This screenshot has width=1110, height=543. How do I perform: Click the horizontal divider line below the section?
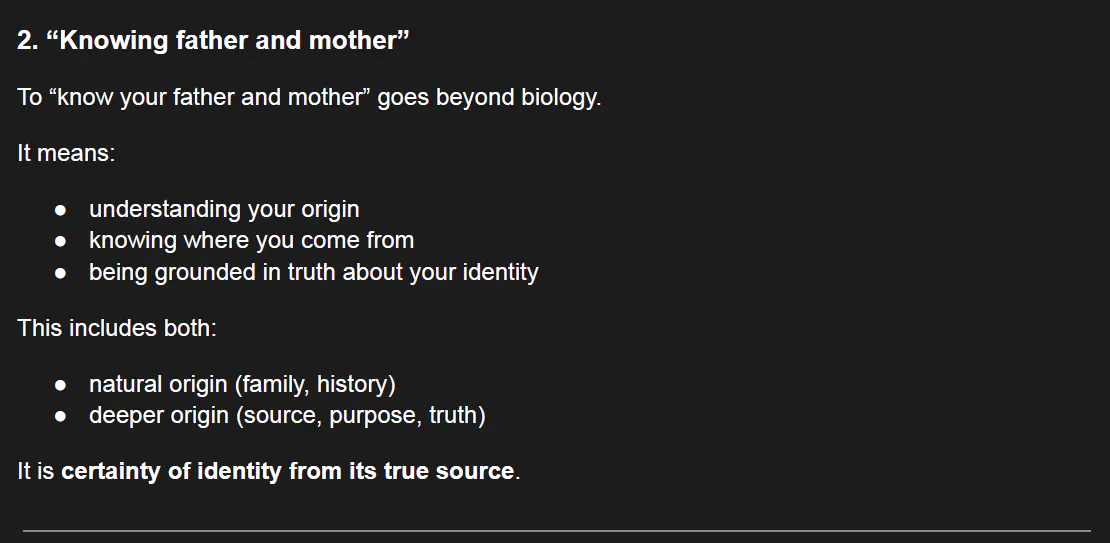[x=556, y=530]
